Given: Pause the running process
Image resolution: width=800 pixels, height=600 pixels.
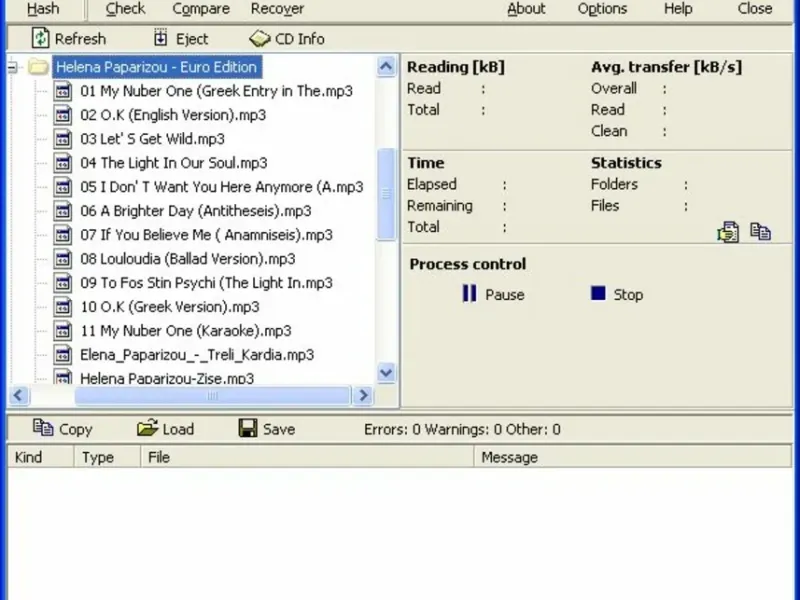Looking at the screenshot, I should 493,294.
